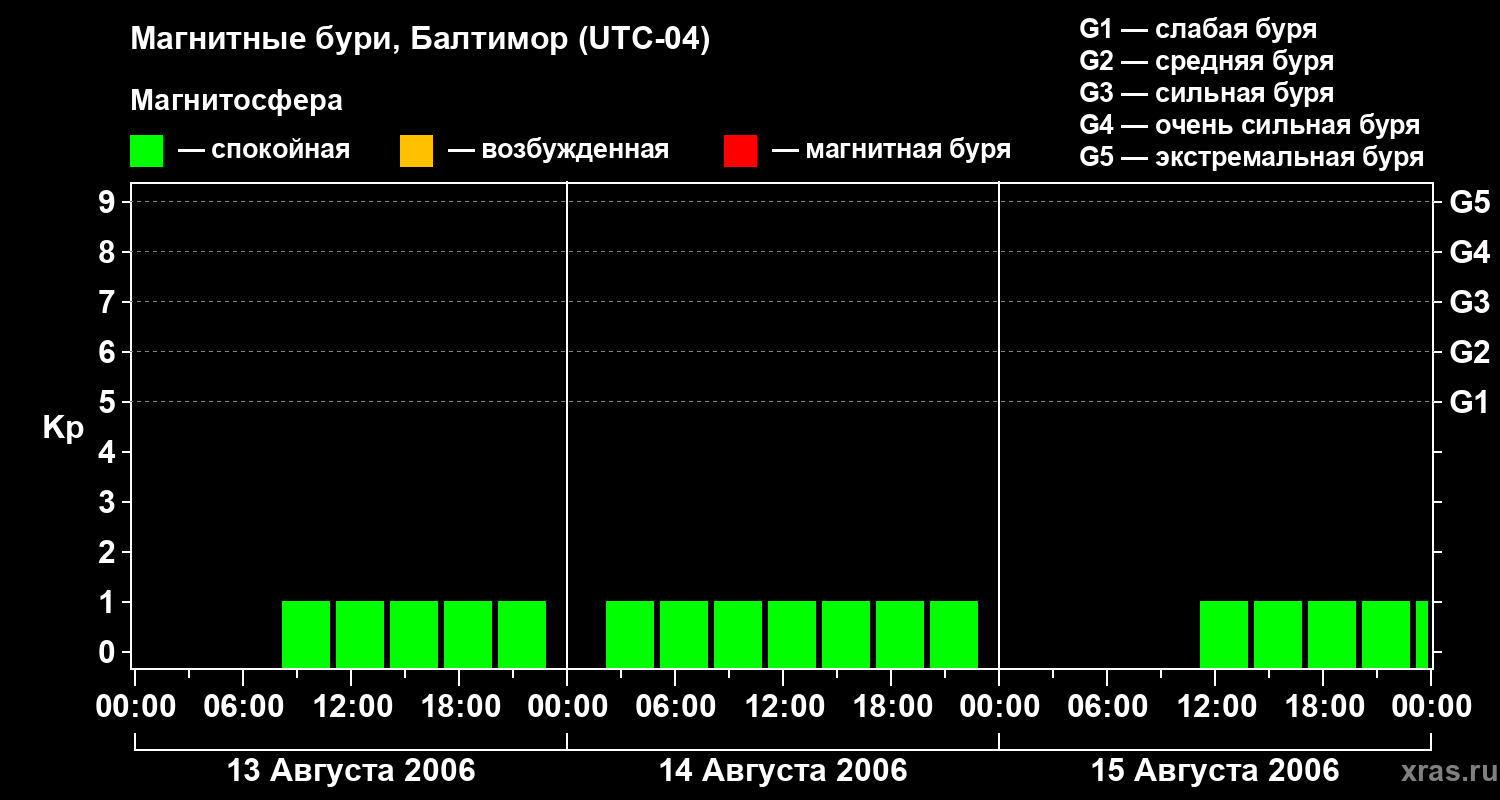Click the narrow final green bar on 15 August

pyautogui.click(x=1422, y=634)
